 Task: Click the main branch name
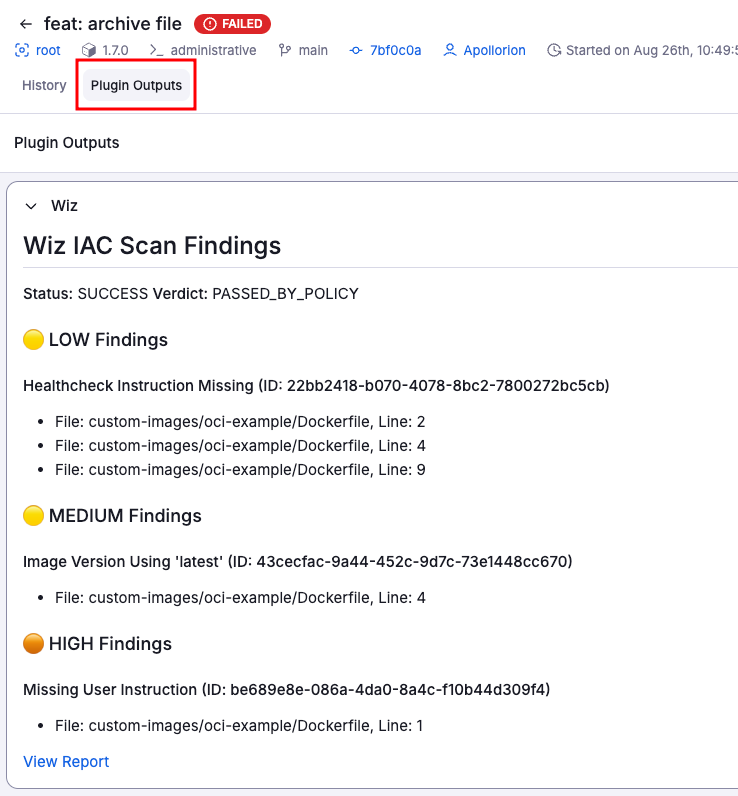[313, 50]
